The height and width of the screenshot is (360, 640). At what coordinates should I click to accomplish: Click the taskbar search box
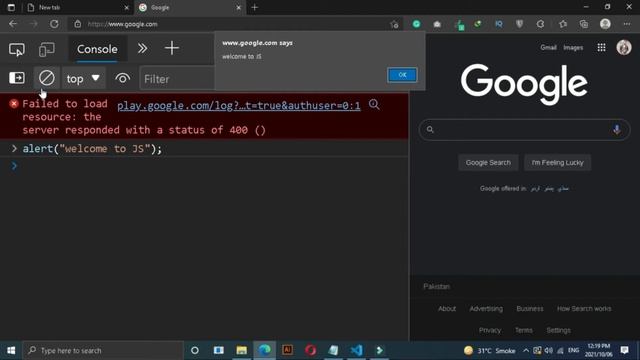(103, 350)
